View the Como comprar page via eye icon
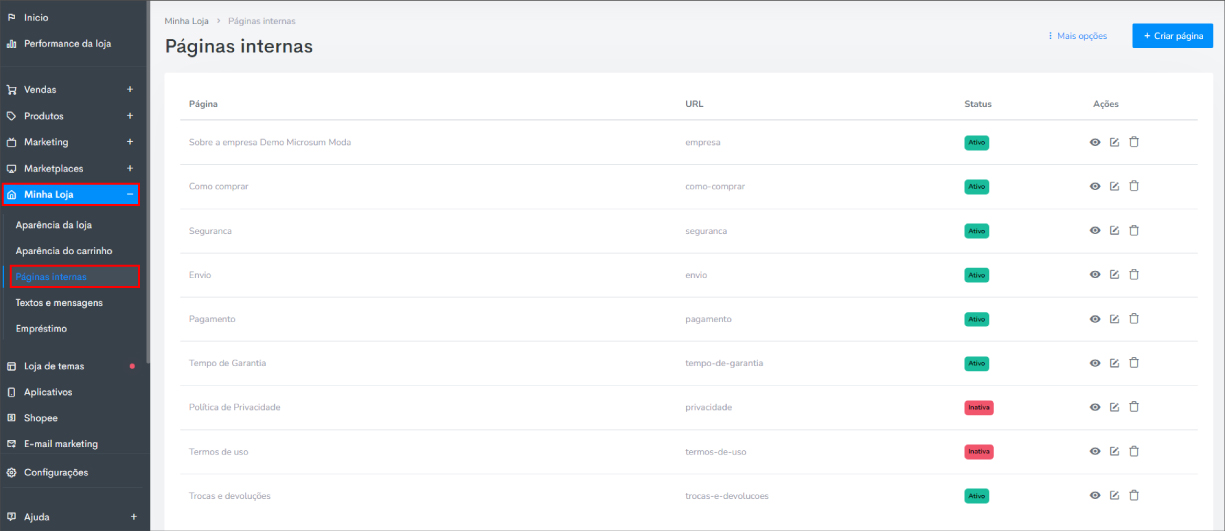This screenshot has height=531, width=1225. point(1095,186)
